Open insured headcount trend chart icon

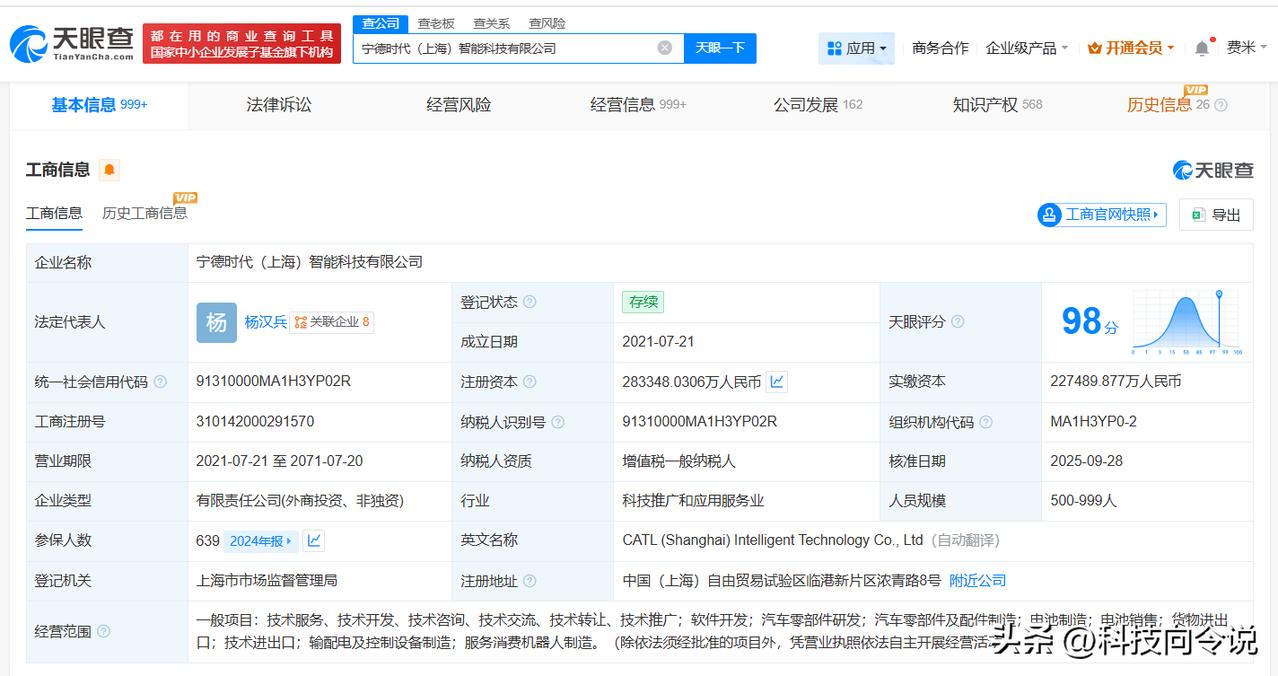pyautogui.click(x=314, y=541)
